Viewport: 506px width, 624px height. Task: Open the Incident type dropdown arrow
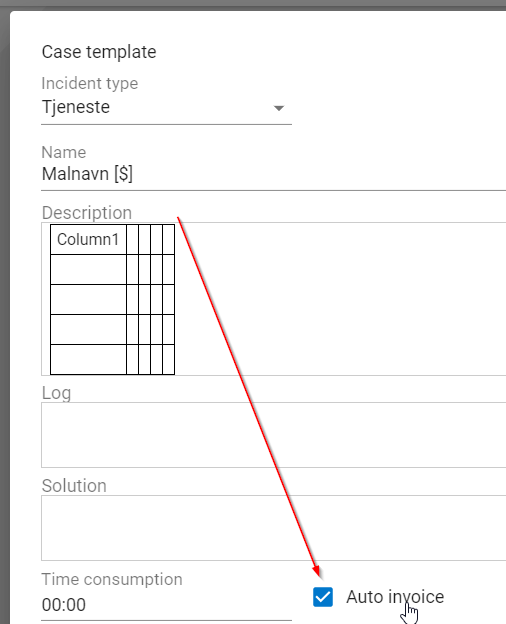point(279,108)
